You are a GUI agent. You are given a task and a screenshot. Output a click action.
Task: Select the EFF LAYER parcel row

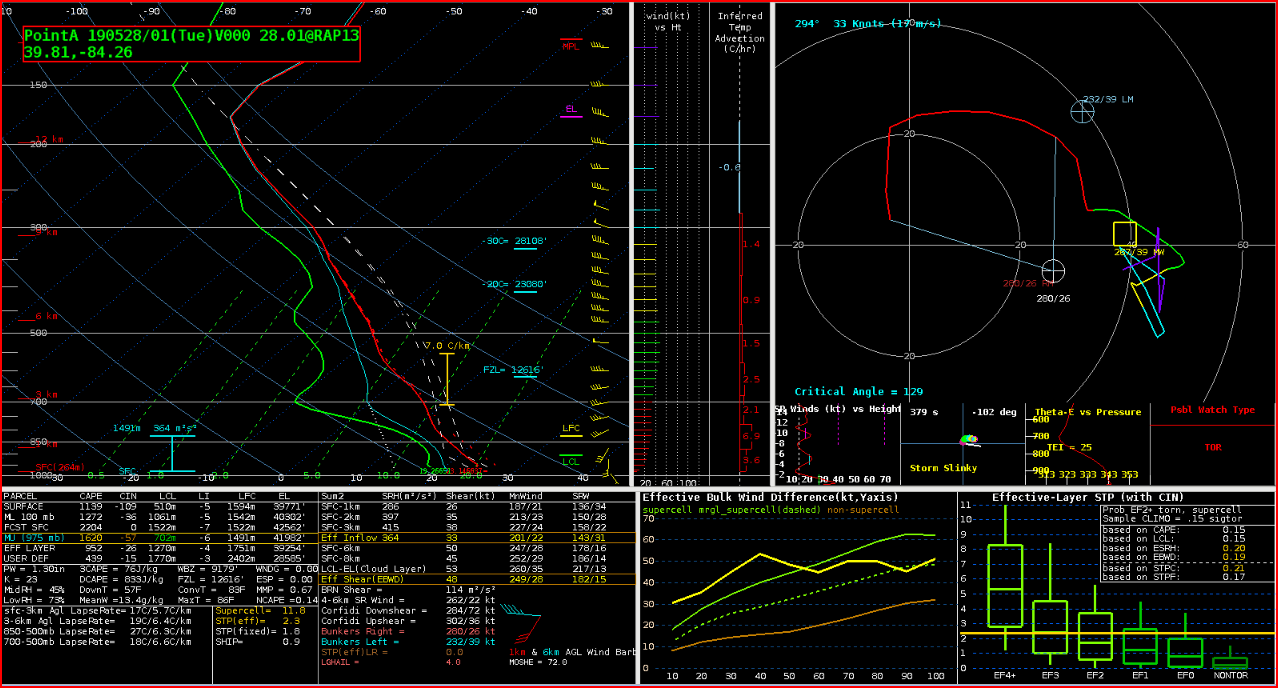pyautogui.click(x=158, y=547)
